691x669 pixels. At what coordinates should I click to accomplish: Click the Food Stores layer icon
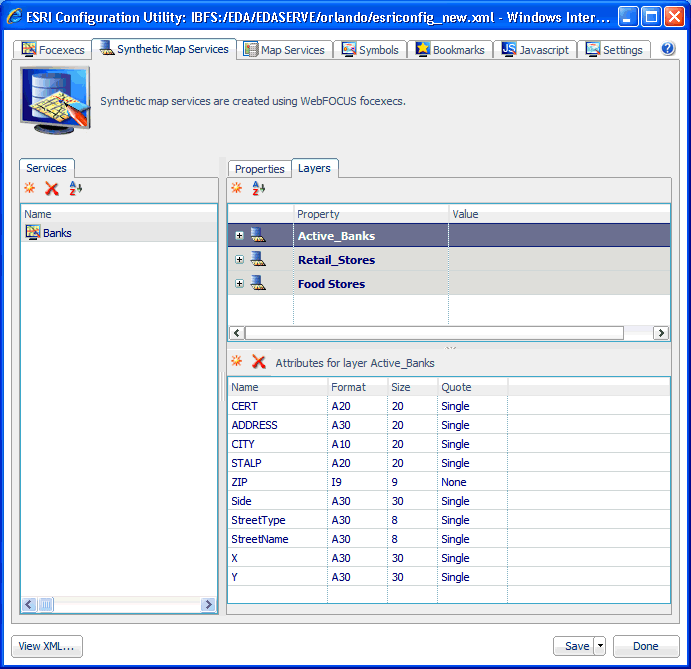(x=258, y=282)
